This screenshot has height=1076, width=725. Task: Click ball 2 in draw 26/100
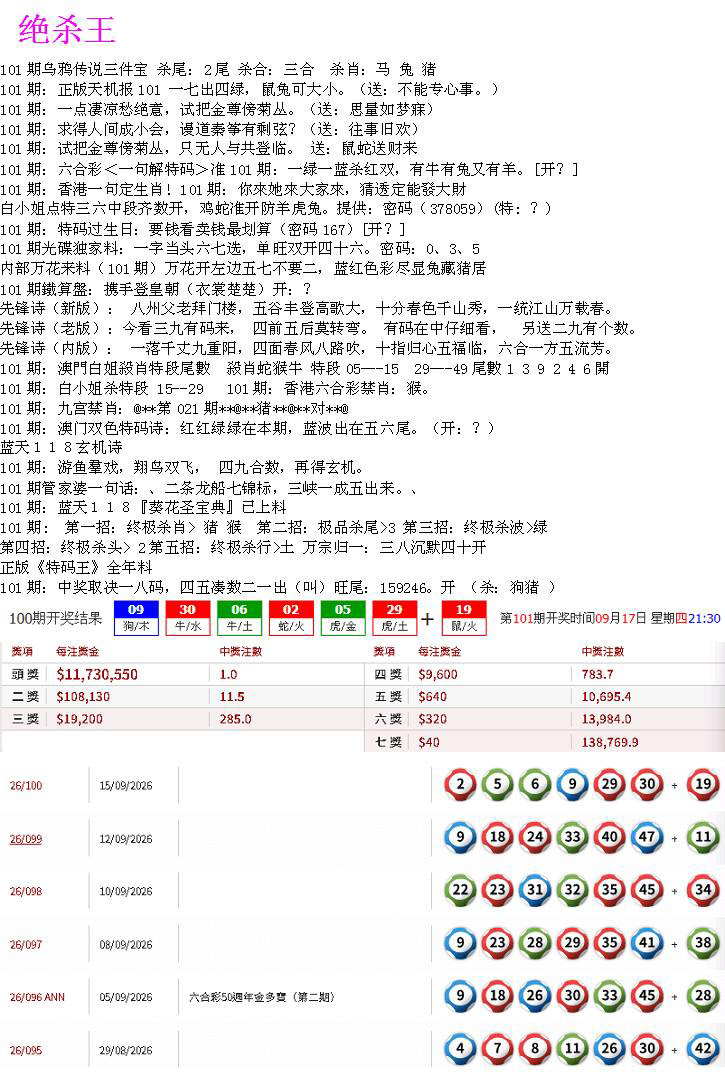pos(460,784)
